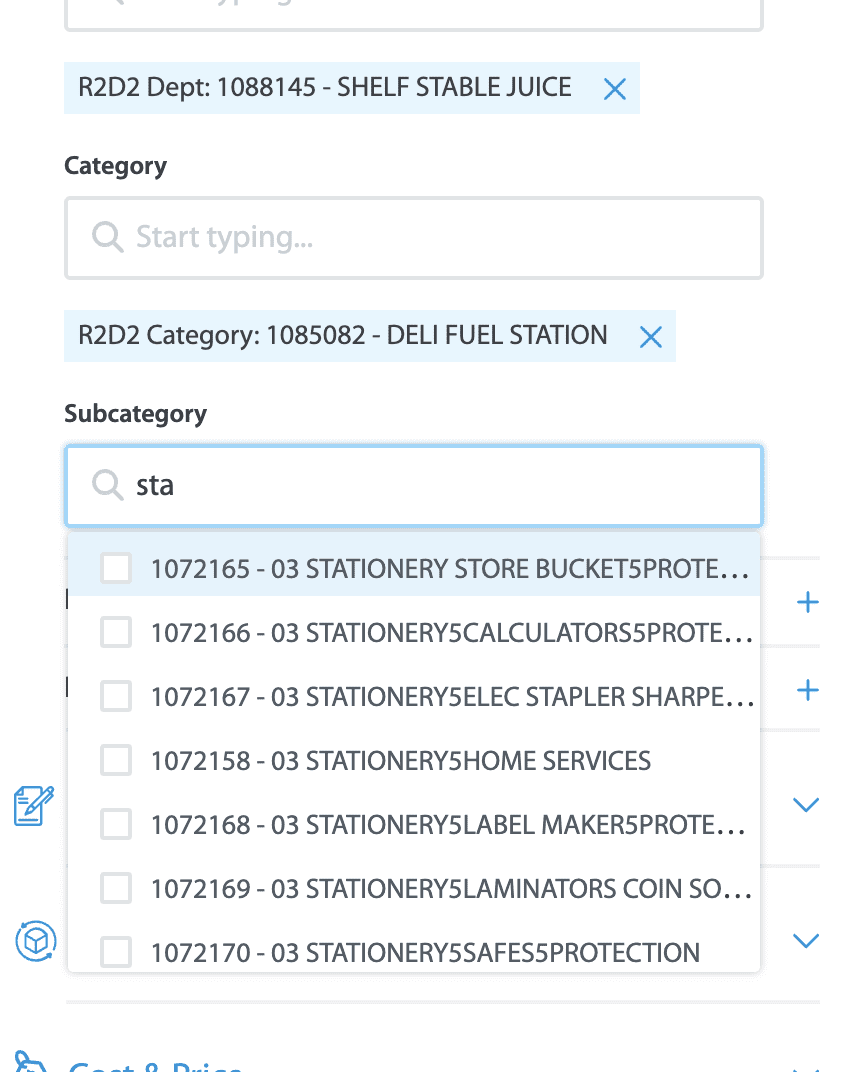The height and width of the screenshot is (1080, 846).
Task: Select the 1072168 STATIONERY5LABEL MAKER entry
Action: click(x=414, y=824)
